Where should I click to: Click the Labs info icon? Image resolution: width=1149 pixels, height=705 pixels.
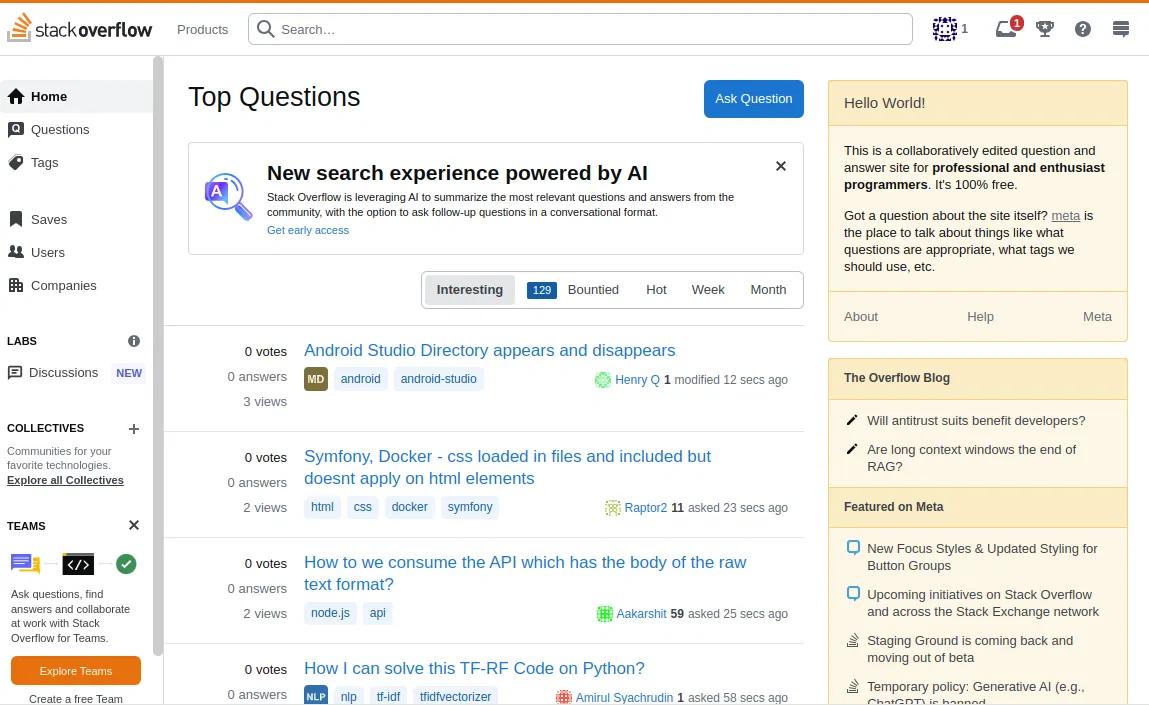point(134,341)
